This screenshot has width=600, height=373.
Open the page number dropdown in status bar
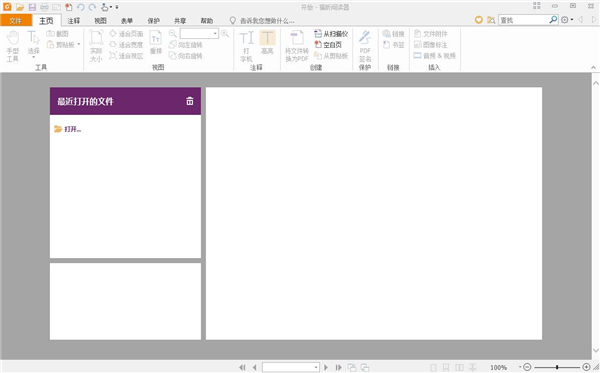[x=316, y=367]
